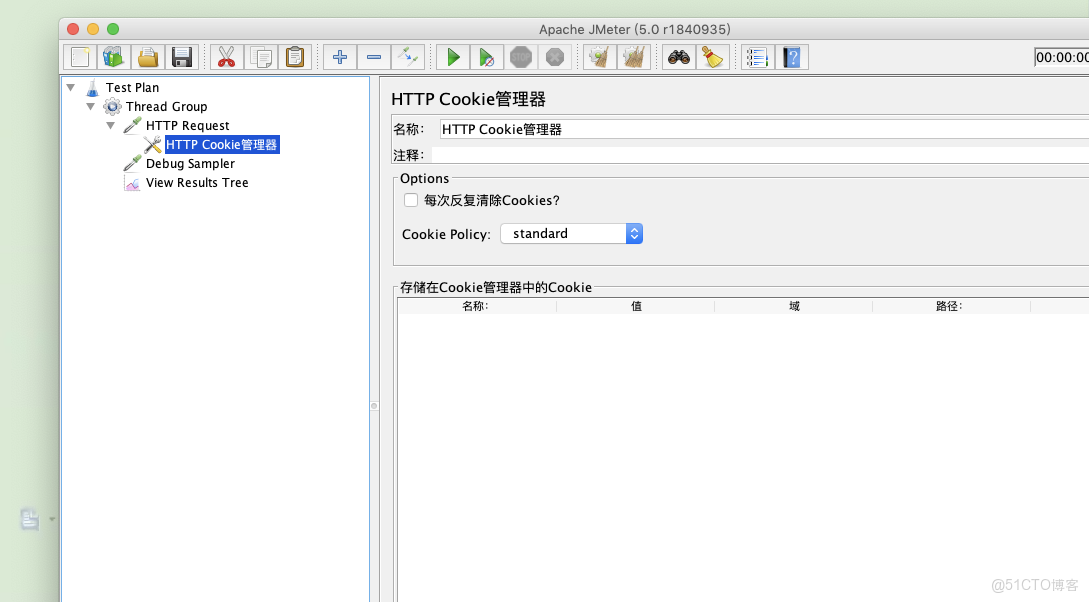Collapse the Thread Group node
1089x602 pixels.
pos(91,106)
